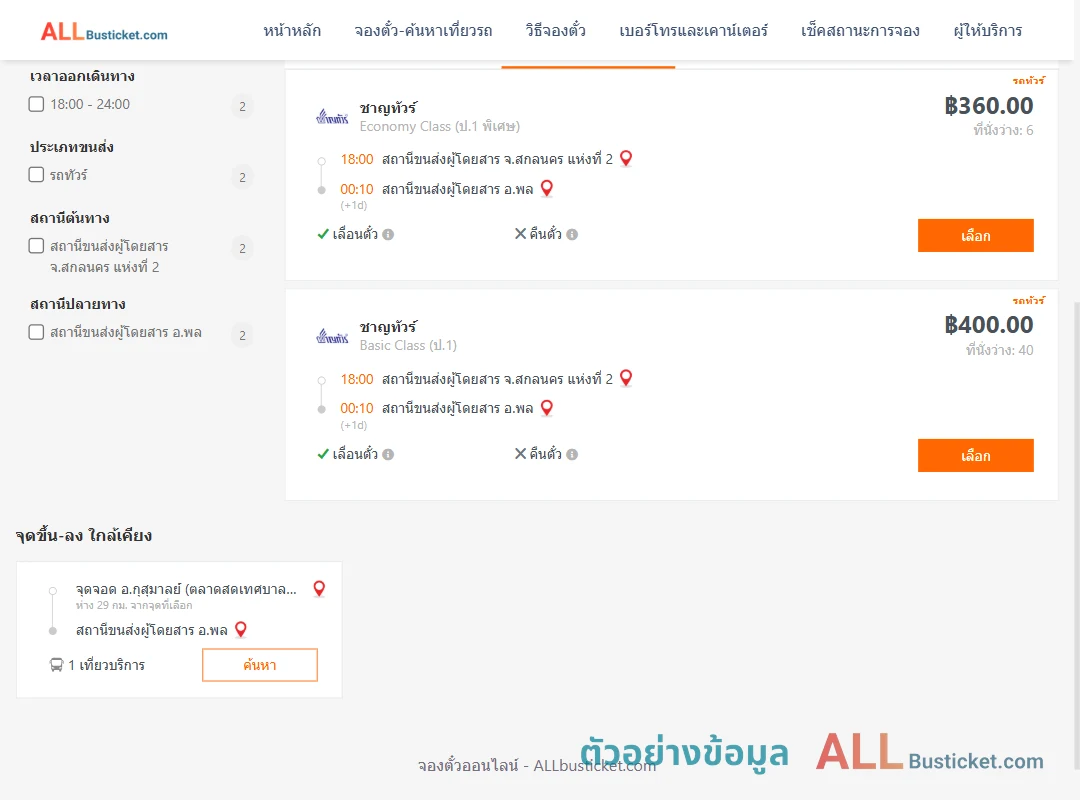This screenshot has height=800, width=1080.
Task: Click info icon next to คืนตั๋ว on Economy Class card
Action: click(572, 234)
